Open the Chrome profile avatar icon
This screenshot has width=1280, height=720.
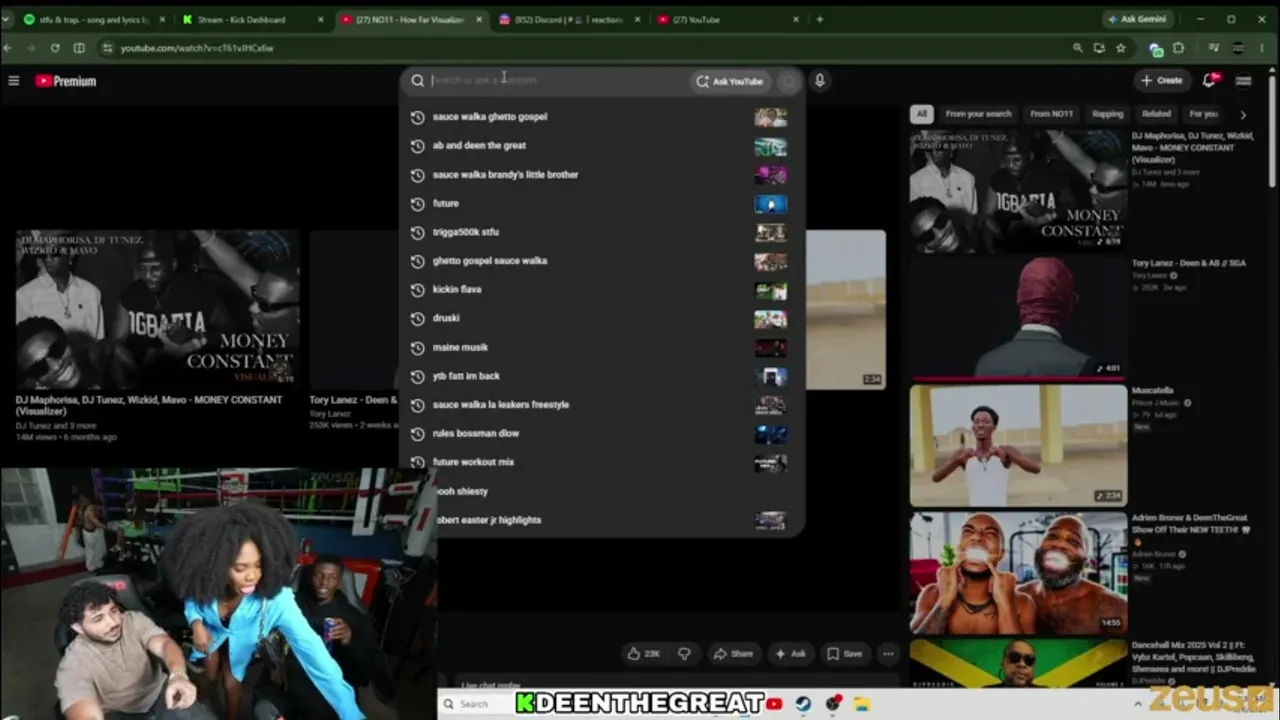[x=1238, y=48]
